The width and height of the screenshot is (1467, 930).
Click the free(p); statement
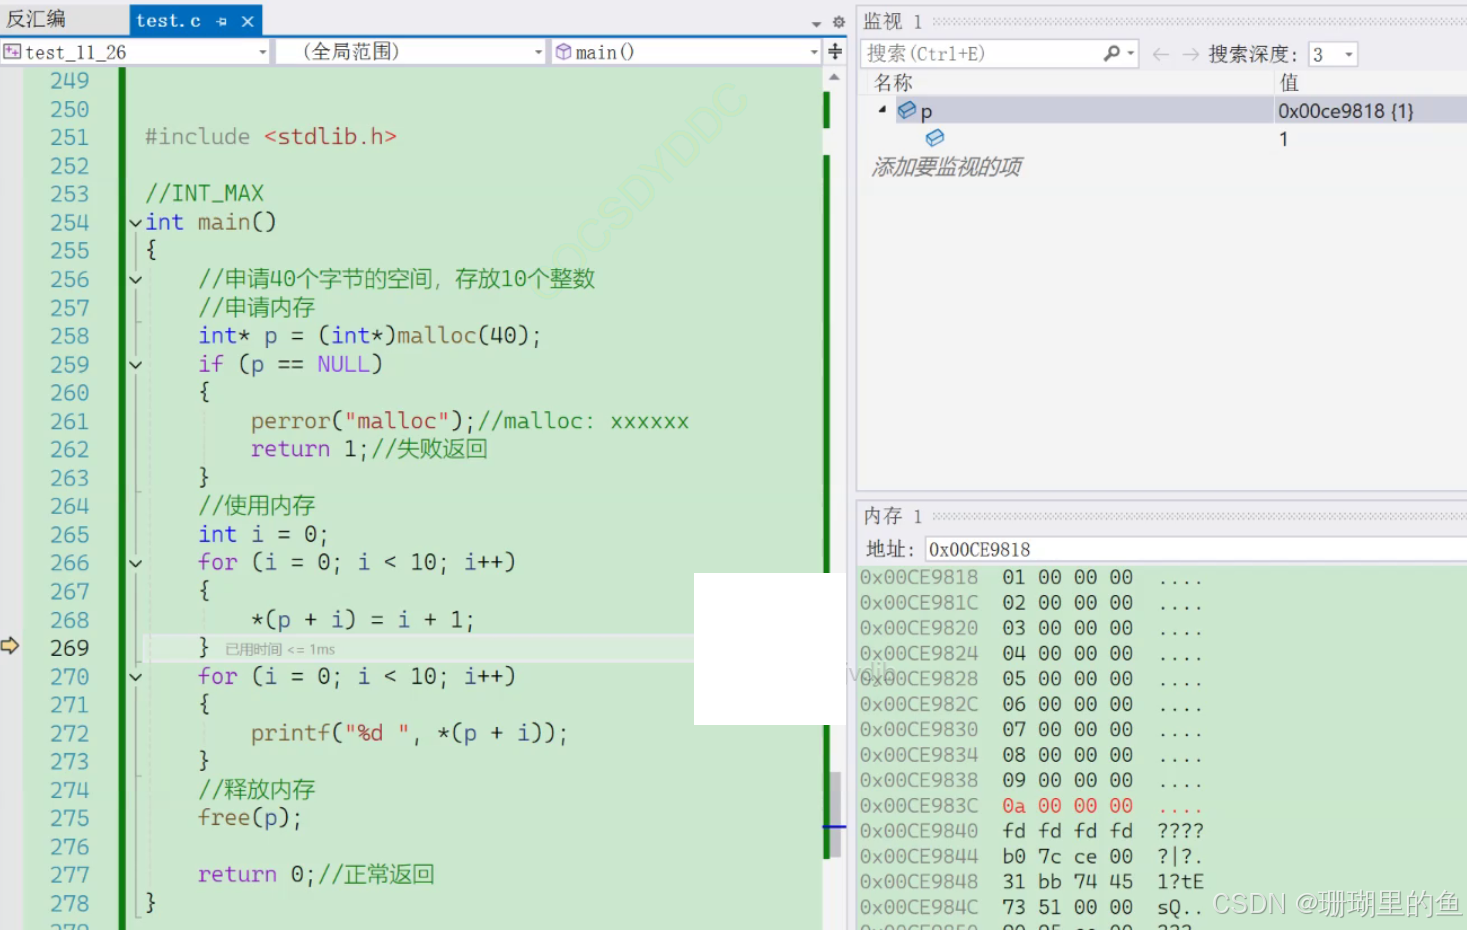tap(250, 818)
